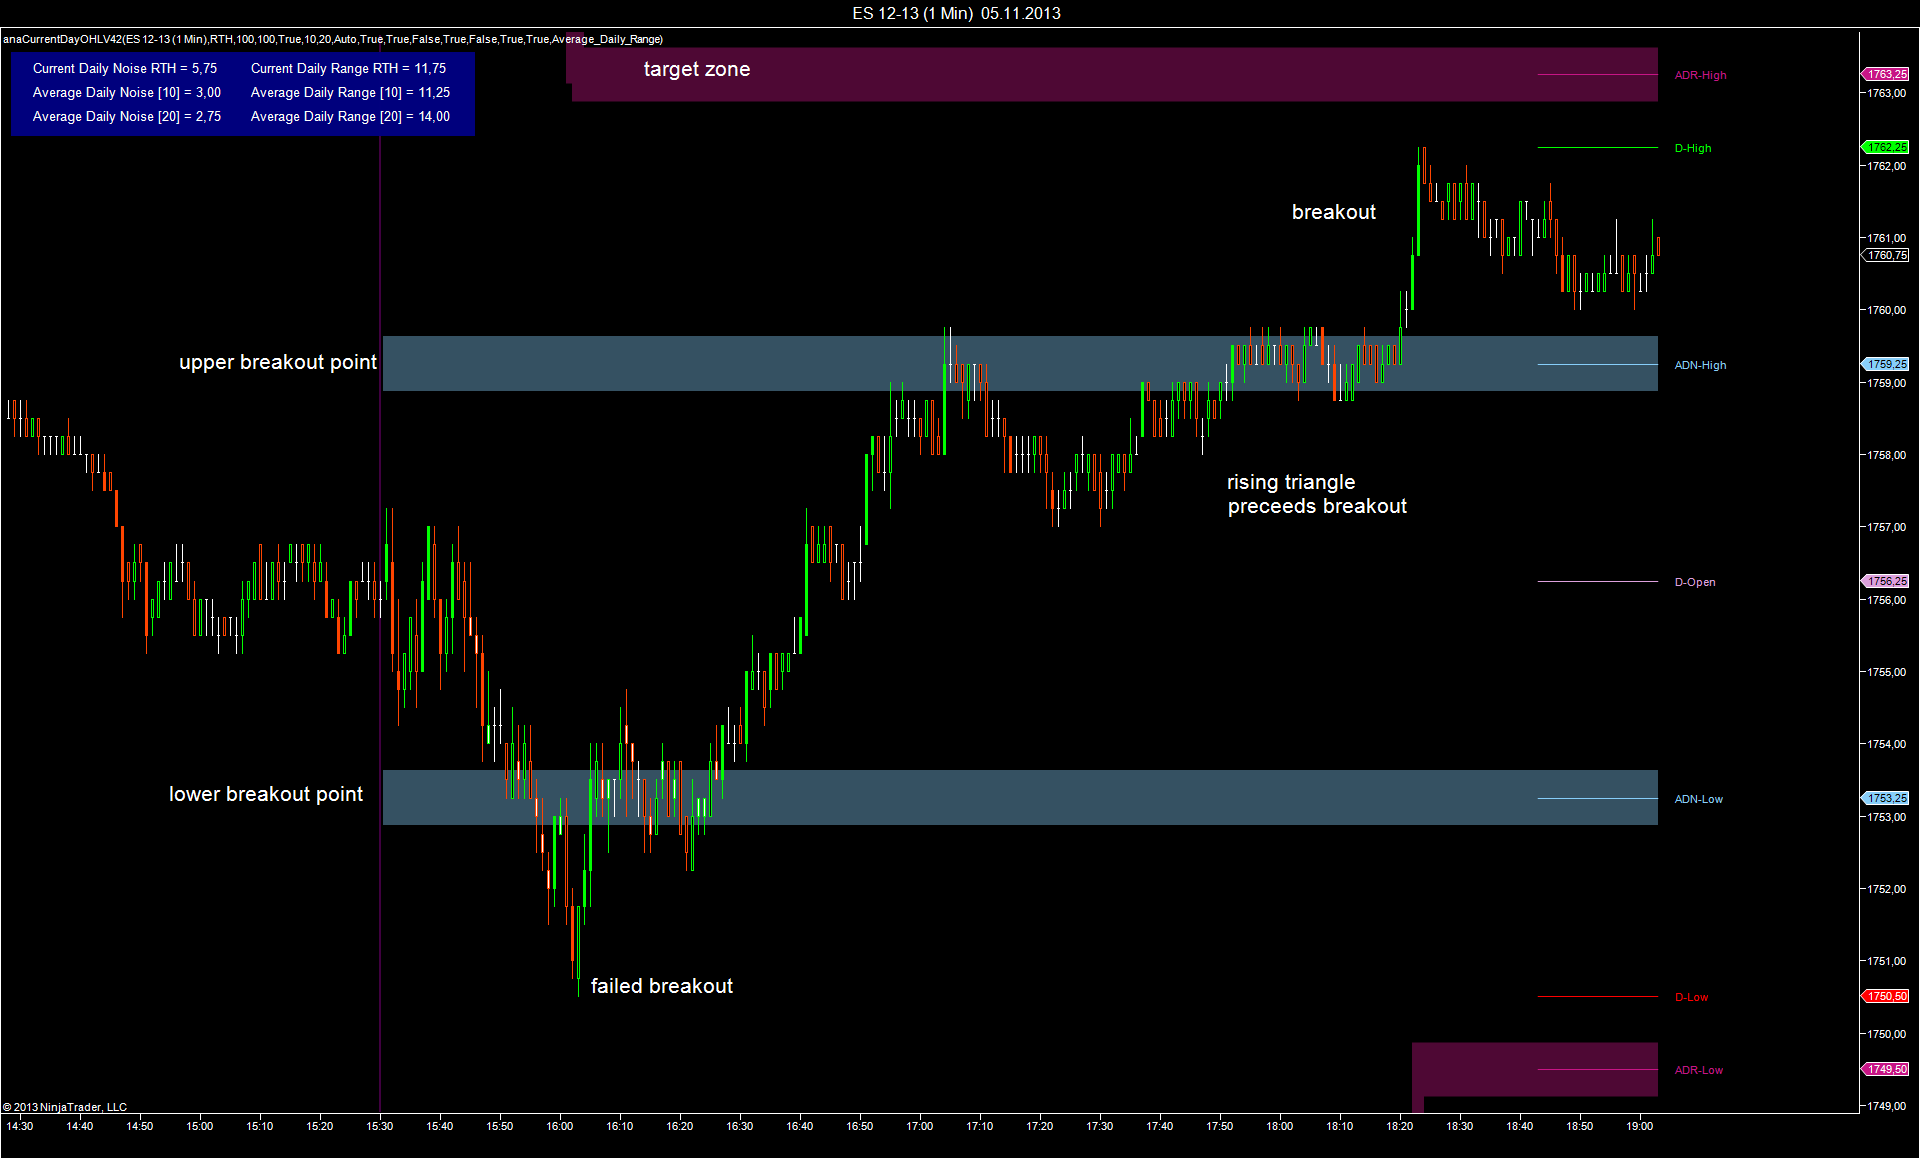Click the "lower breakout point" annotation
Image resolution: width=1920 pixels, height=1159 pixels.
click(266, 794)
